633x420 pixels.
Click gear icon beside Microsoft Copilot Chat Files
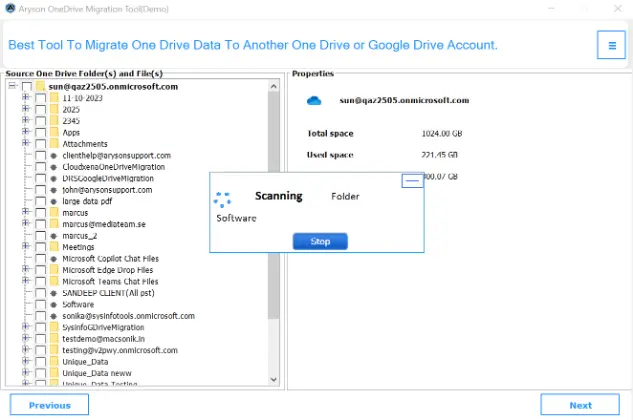pos(54,258)
